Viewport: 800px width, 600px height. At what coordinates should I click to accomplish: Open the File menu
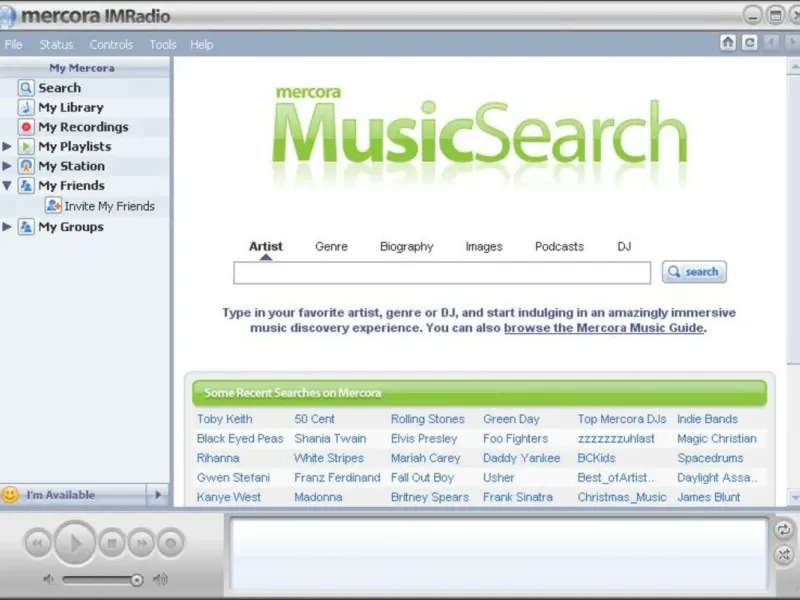pyautogui.click(x=13, y=44)
